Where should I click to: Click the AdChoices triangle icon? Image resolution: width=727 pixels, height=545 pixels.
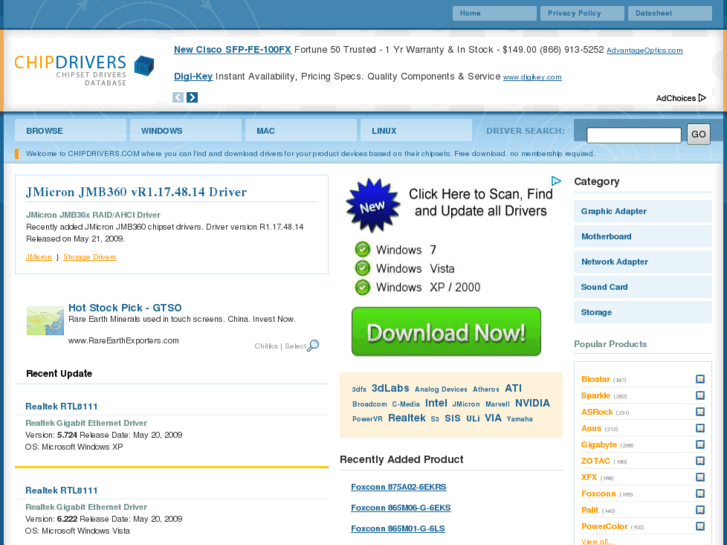[x=702, y=98]
